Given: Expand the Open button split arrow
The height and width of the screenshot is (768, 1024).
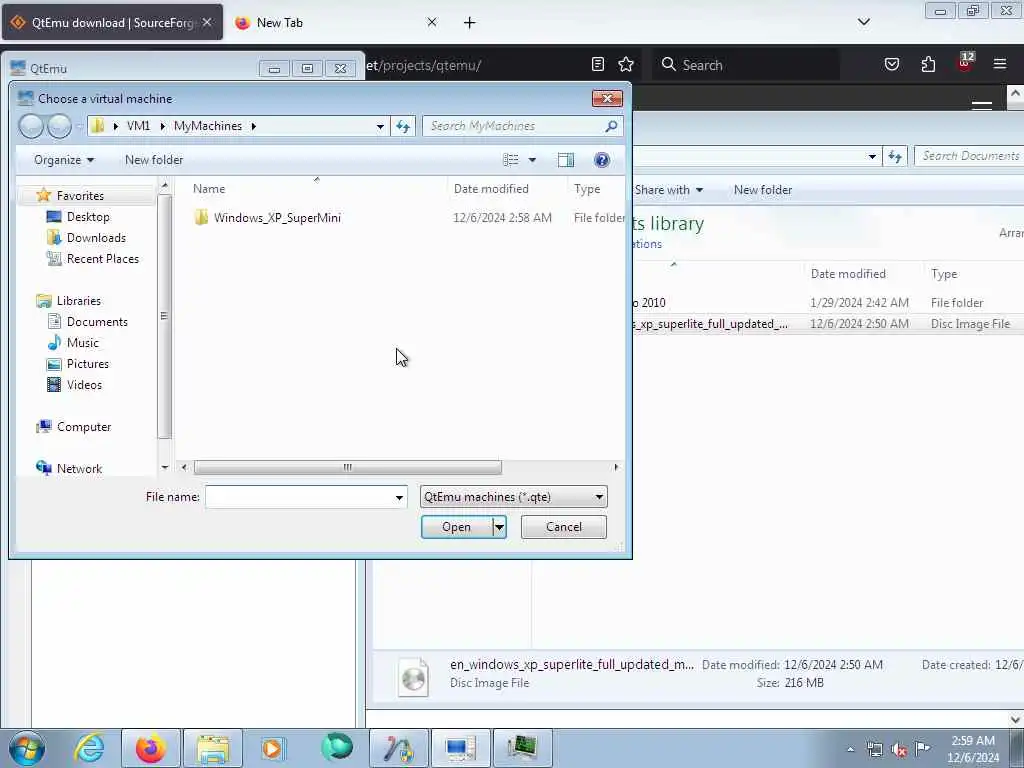Looking at the screenshot, I should pos(500,527).
